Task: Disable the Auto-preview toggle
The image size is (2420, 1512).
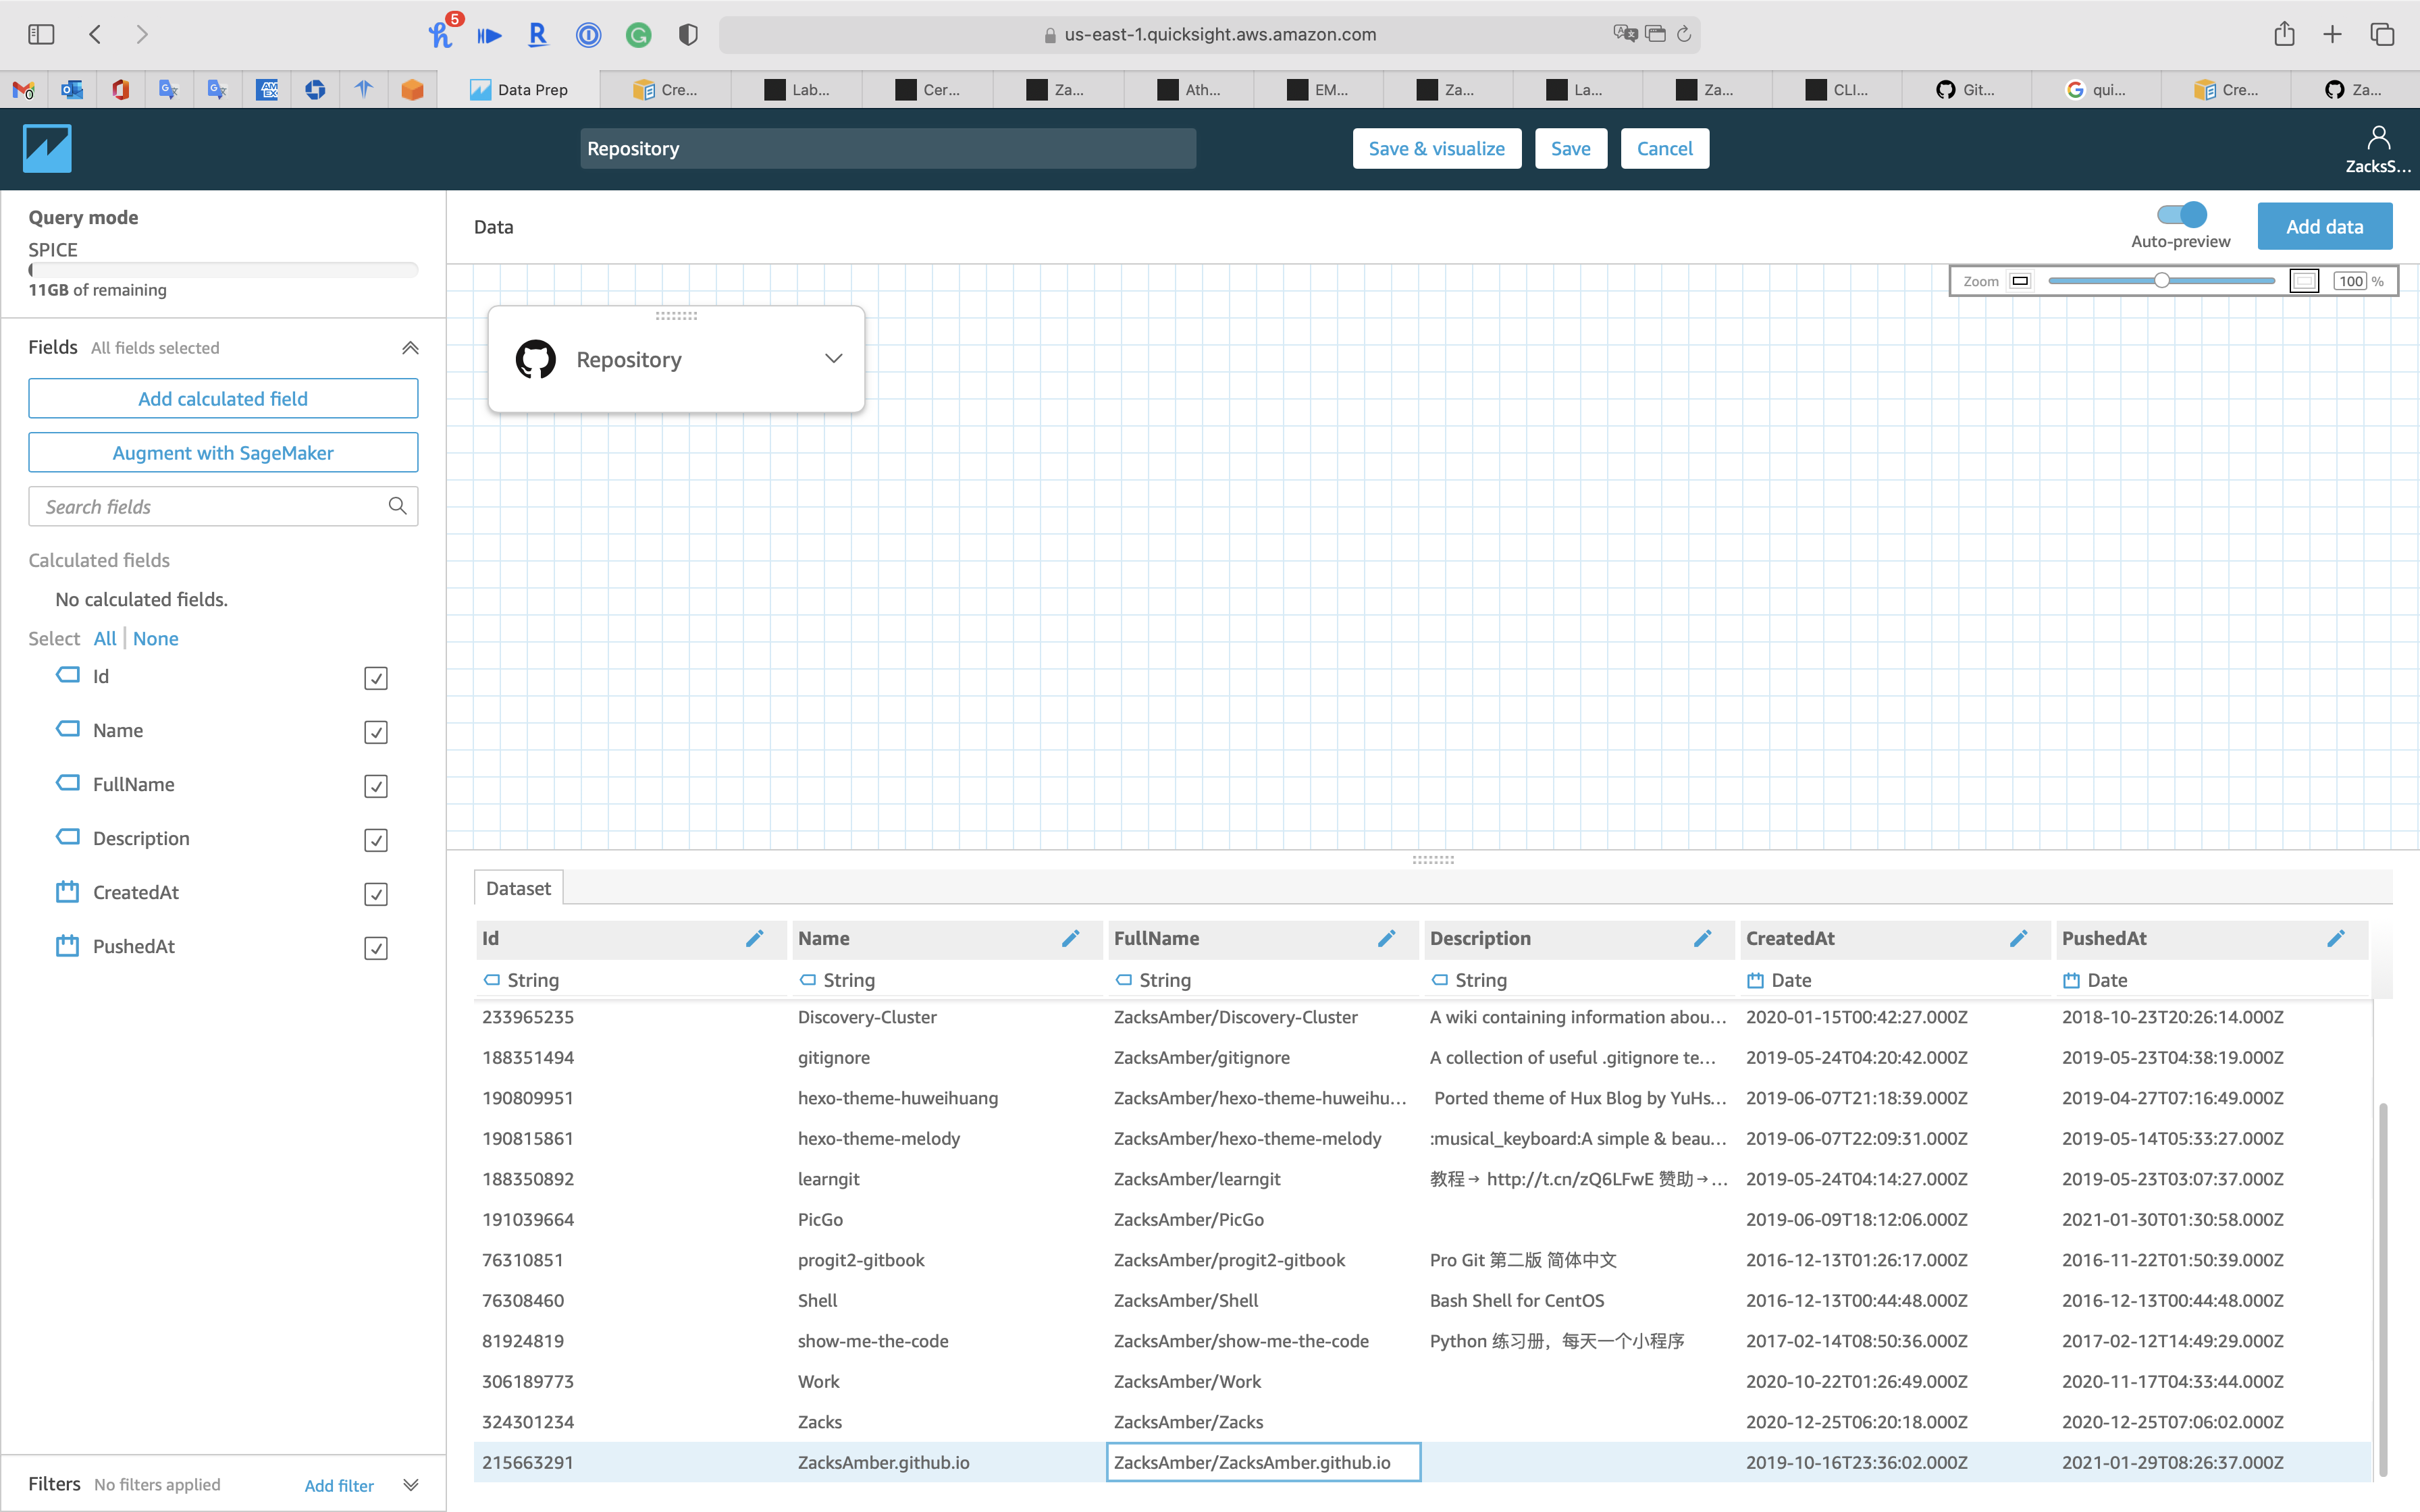Action: [2182, 214]
